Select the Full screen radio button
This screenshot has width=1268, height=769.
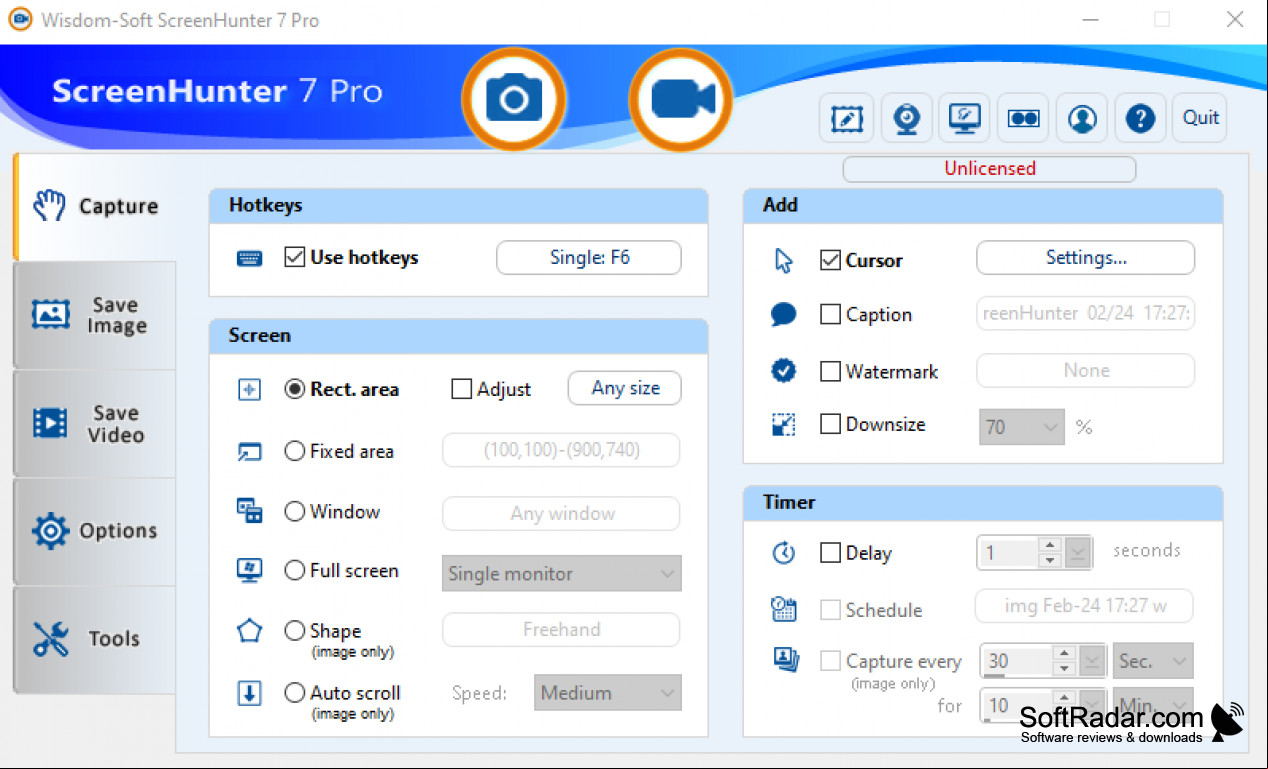click(295, 570)
